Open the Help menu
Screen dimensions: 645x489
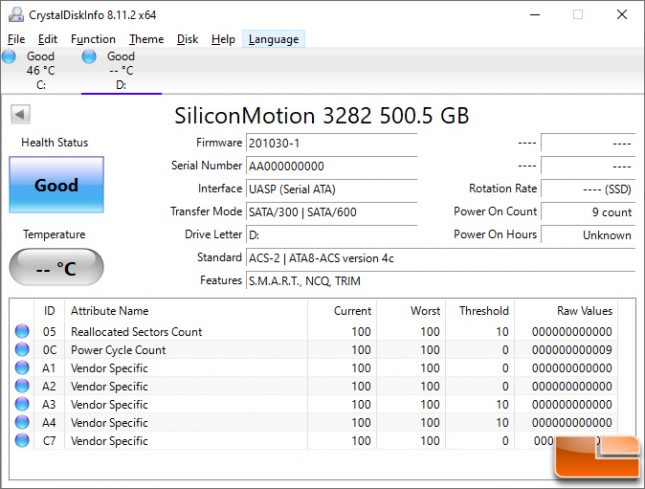[223, 39]
